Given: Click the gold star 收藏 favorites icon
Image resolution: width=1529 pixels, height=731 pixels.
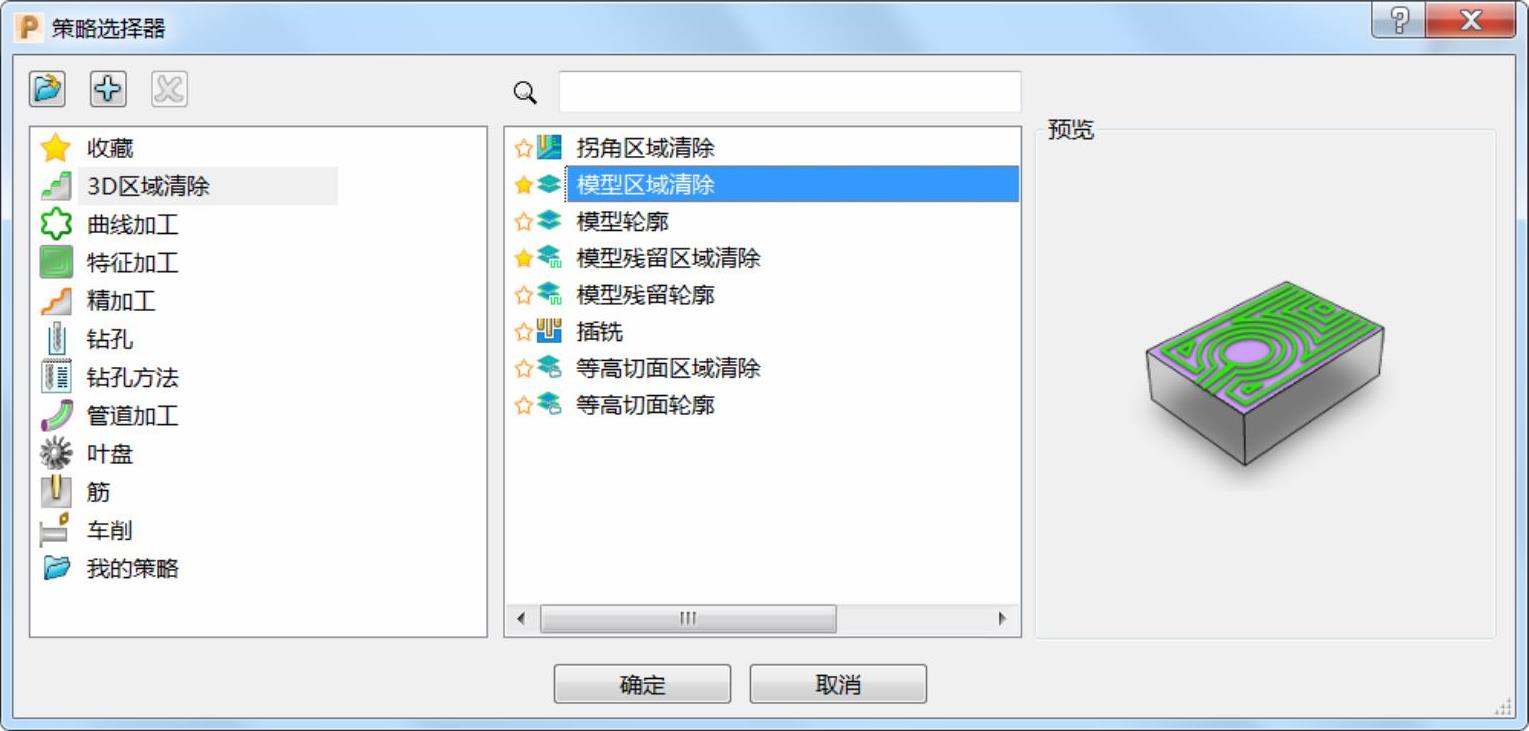Looking at the screenshot, I should tap(56, 148).
